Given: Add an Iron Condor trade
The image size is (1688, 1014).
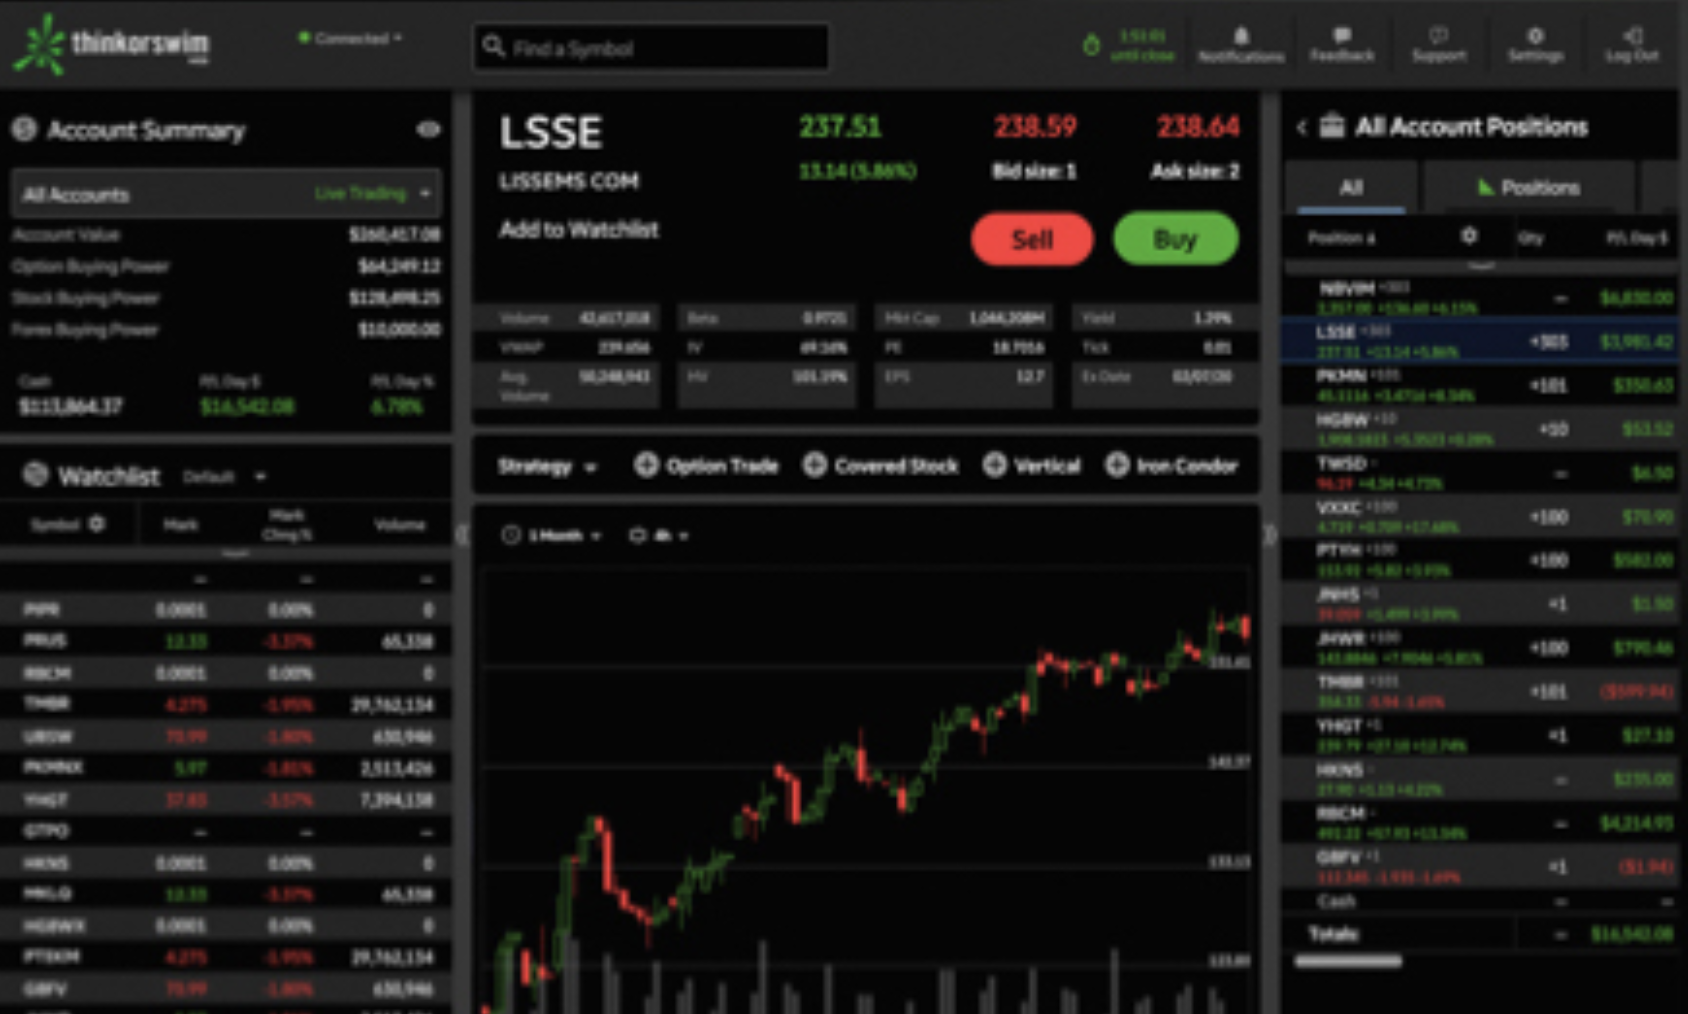Looking at the screenshot, I should click(1173, 465).
